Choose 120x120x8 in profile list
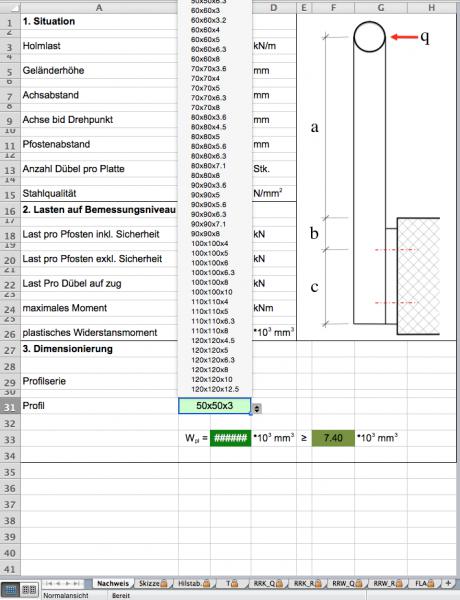Screen dimensions: 460x600 (210, 370)
